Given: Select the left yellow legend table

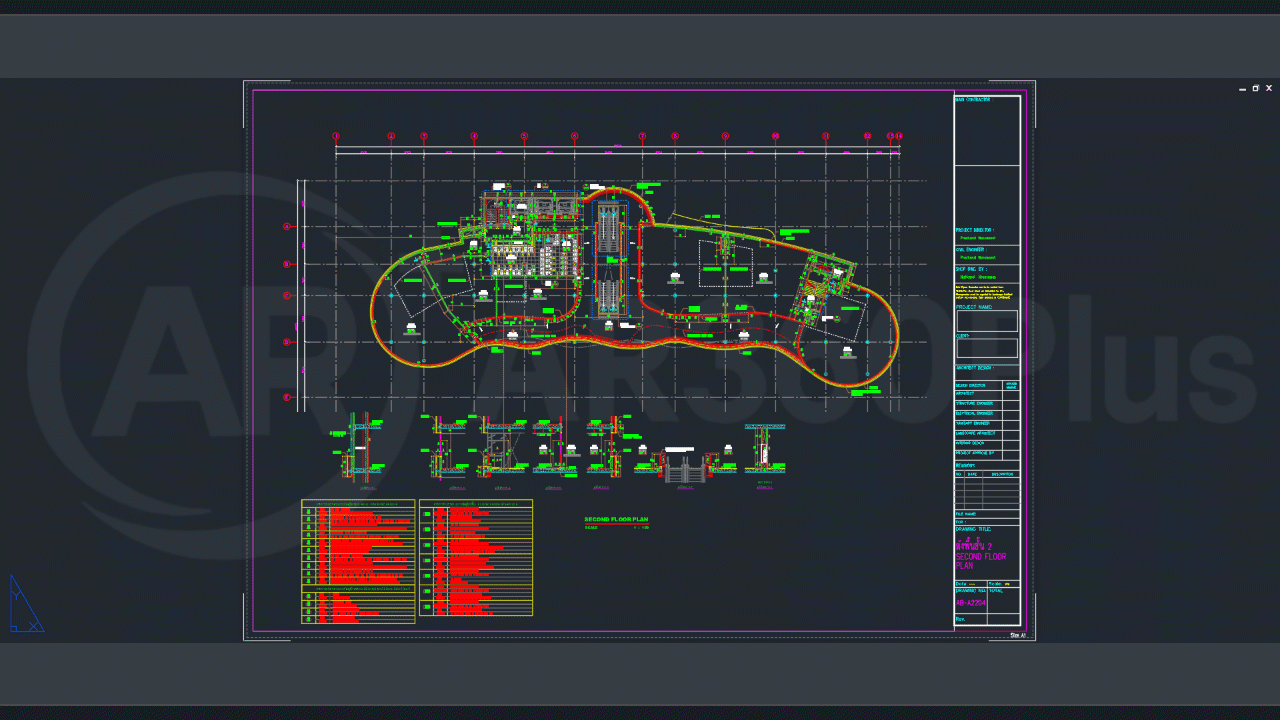Looking at the screenshot, I should (x=358, y=561).
